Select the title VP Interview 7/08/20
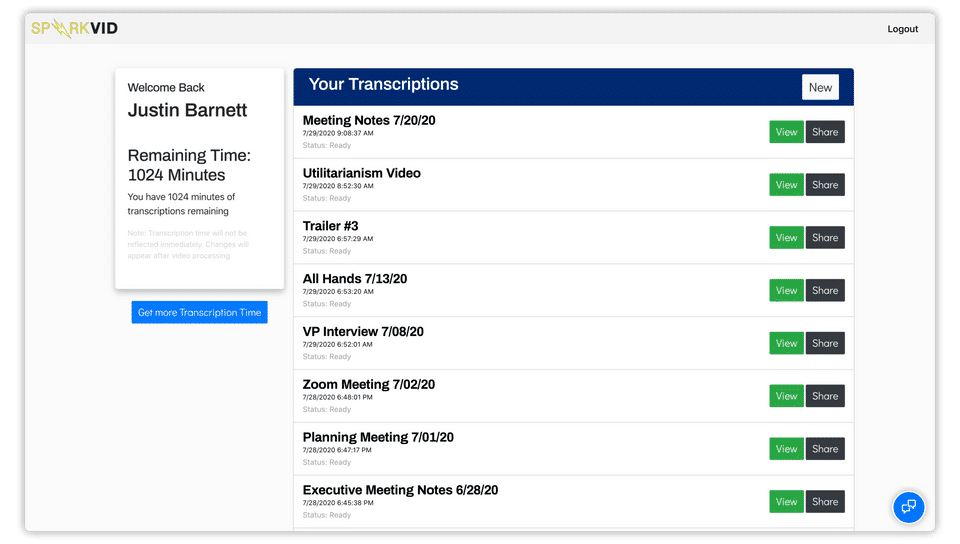 pyautogui.click(x=363, y=332)
